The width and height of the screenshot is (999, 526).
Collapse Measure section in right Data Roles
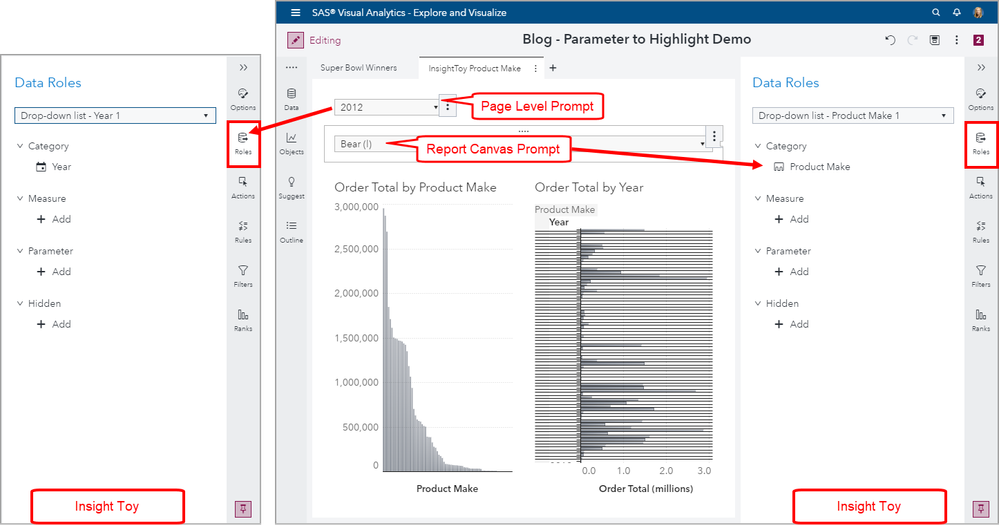click(758, 199)
